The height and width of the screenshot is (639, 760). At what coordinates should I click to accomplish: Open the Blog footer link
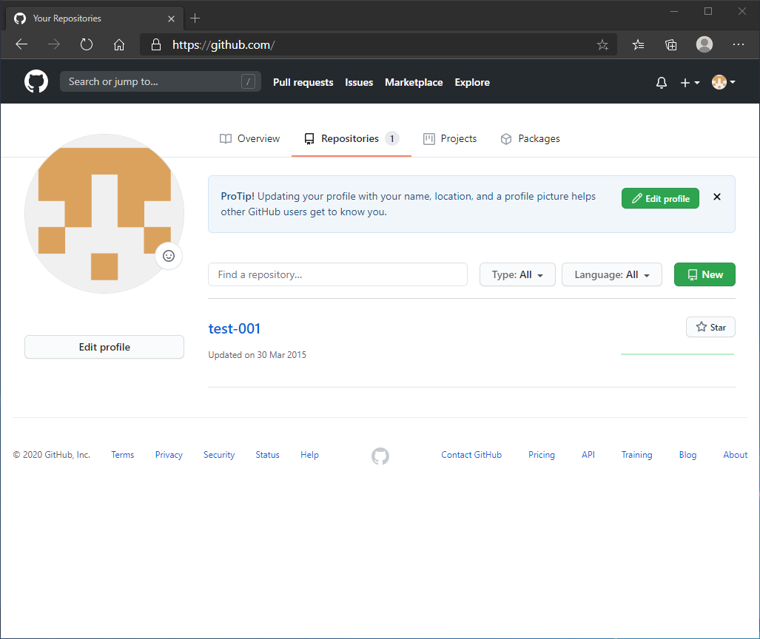tap(688, 455)
